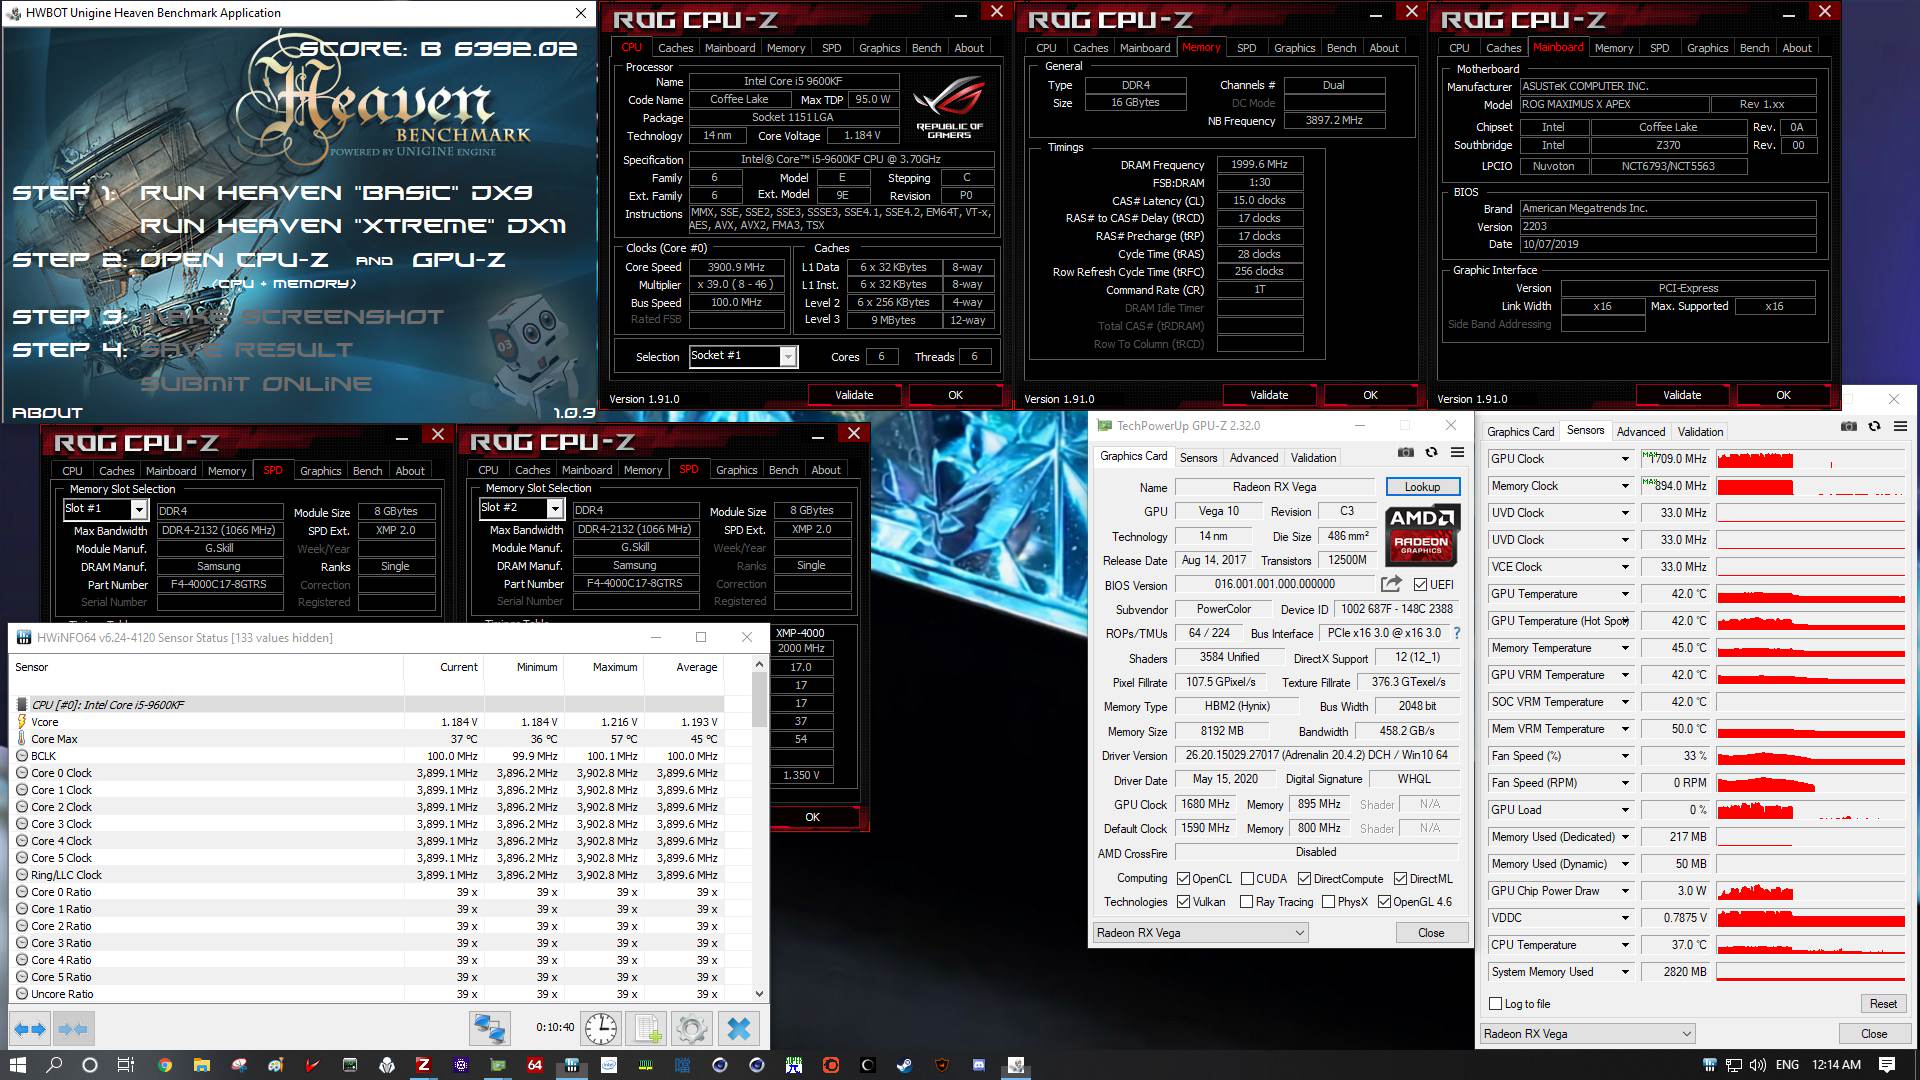The height and width of the screenshot is (1080, 1920).
Task: Open Graphics tab in CPU-Z Mainboard window
Action: [1707, 48]
